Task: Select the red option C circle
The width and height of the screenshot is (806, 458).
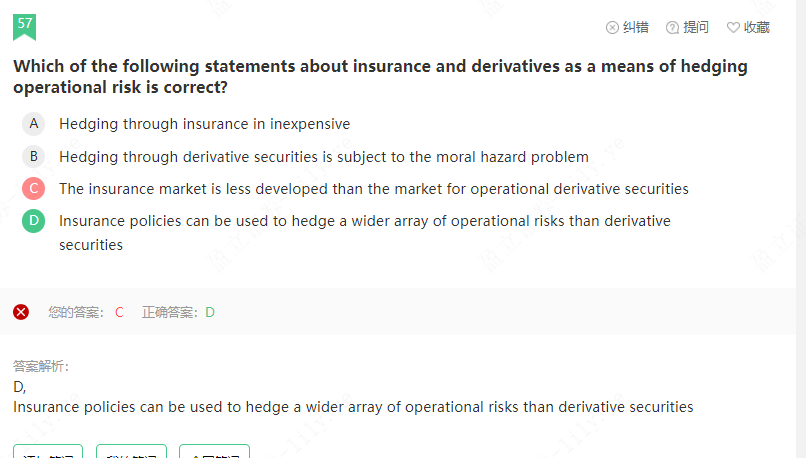Action: coord(34,188)
